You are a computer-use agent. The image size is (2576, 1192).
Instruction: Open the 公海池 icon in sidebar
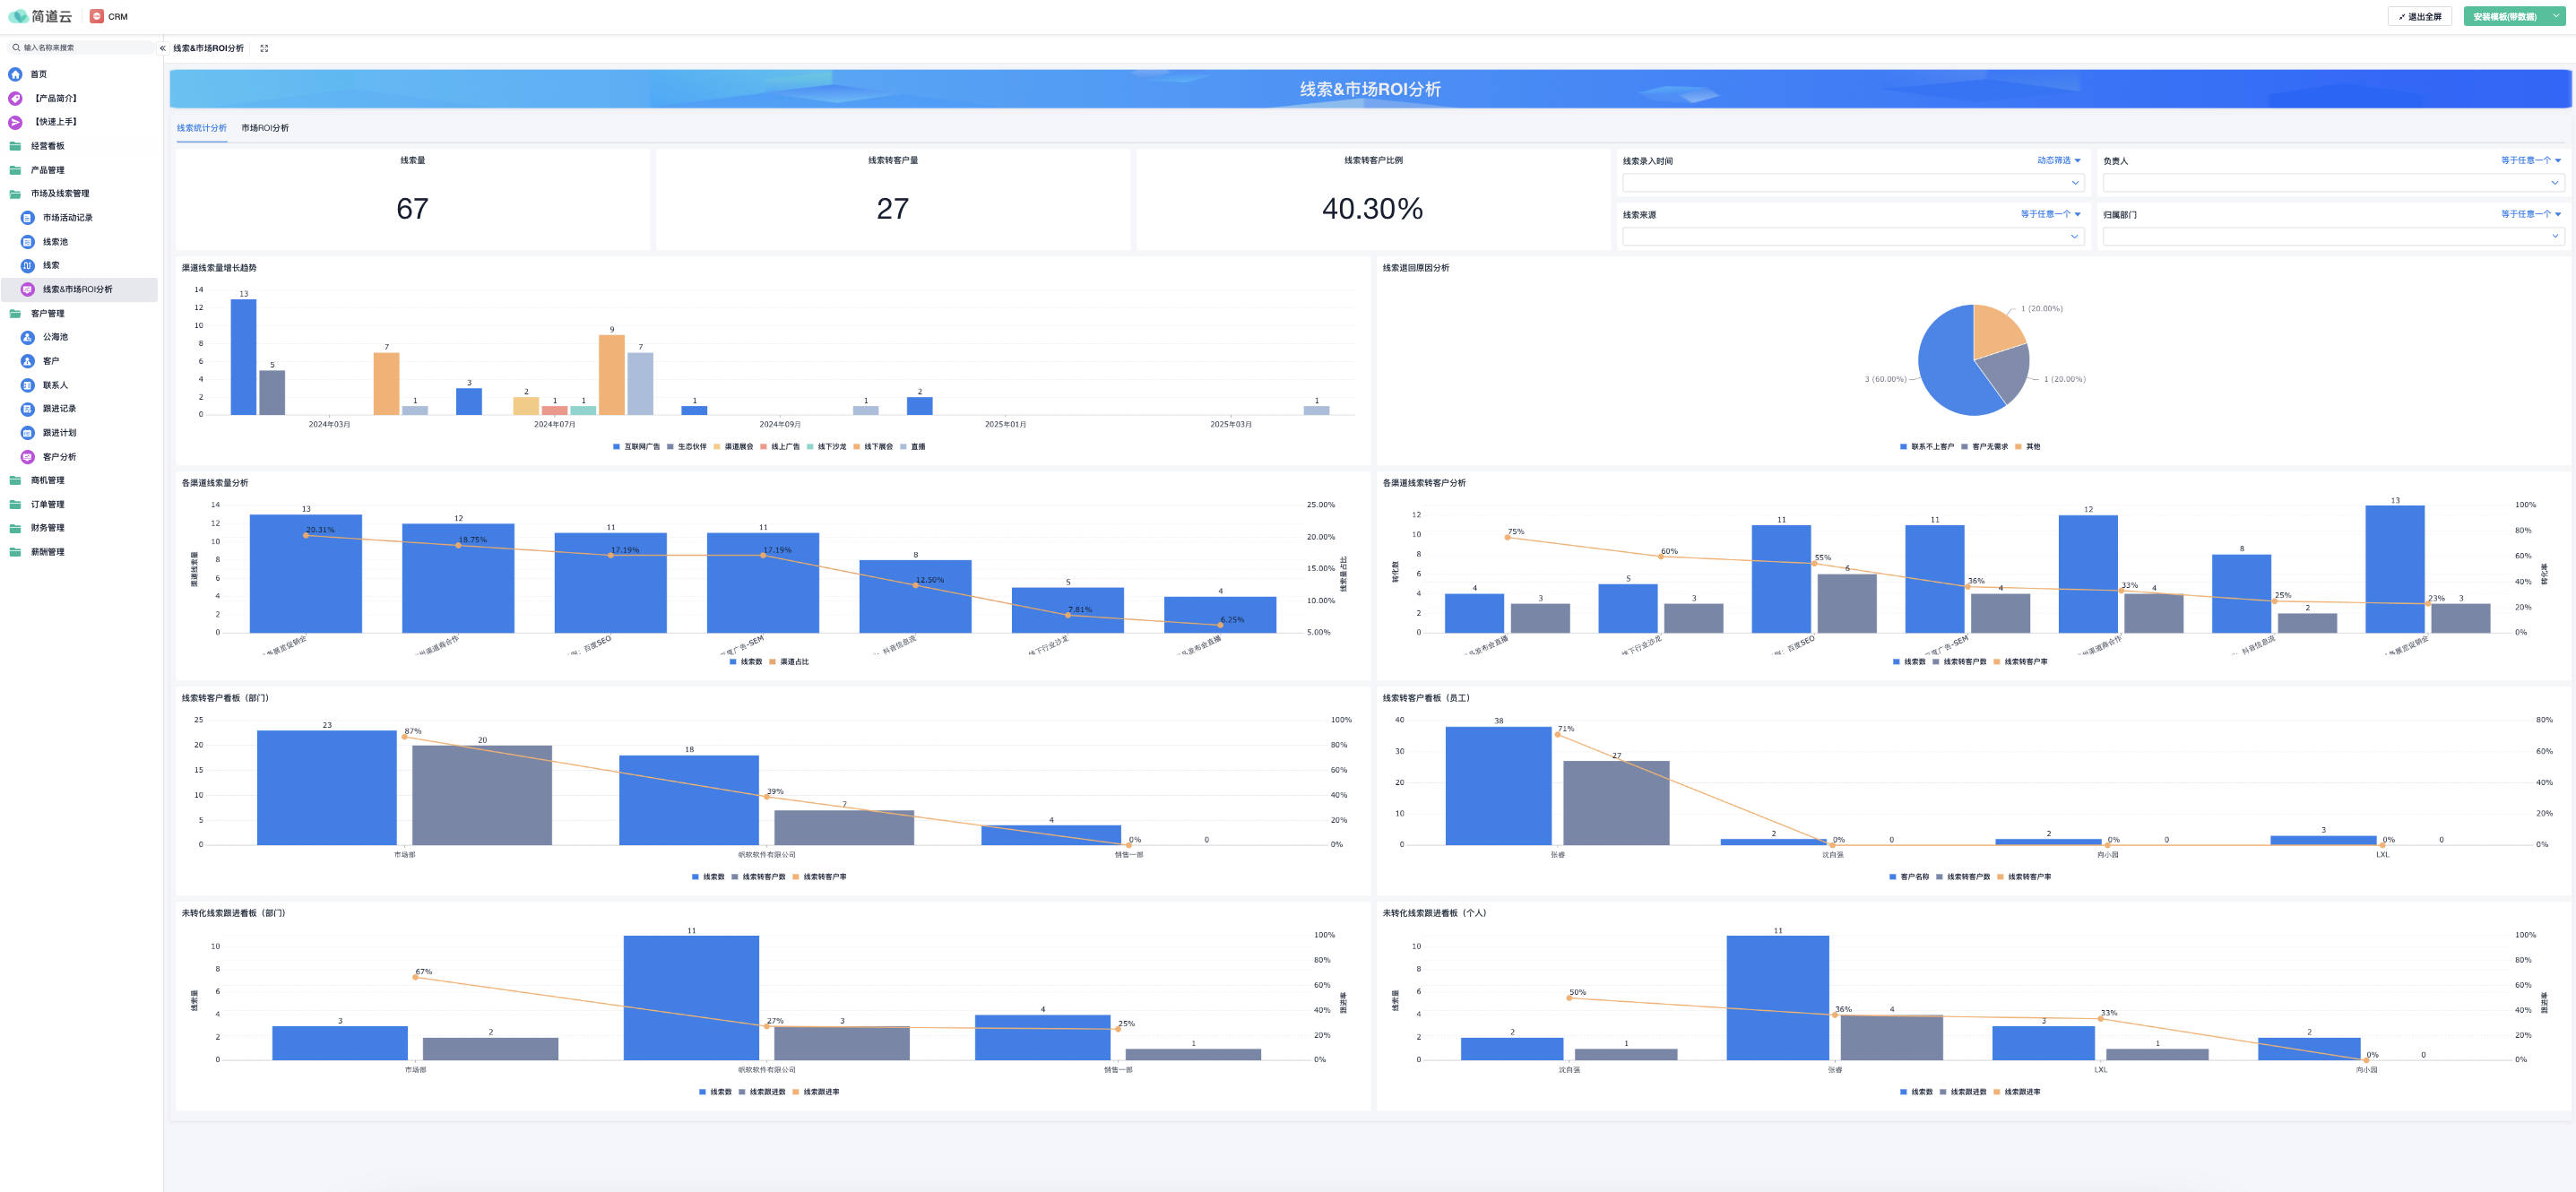tap(28, 338)
